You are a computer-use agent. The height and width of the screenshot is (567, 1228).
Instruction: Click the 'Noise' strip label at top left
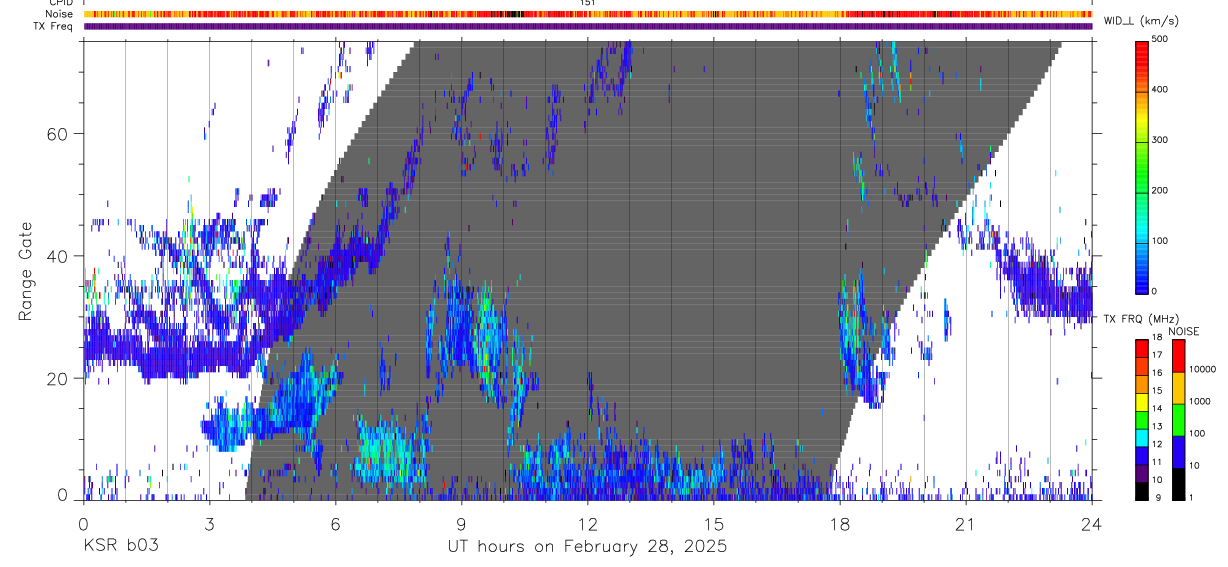[x=60, y=14]
